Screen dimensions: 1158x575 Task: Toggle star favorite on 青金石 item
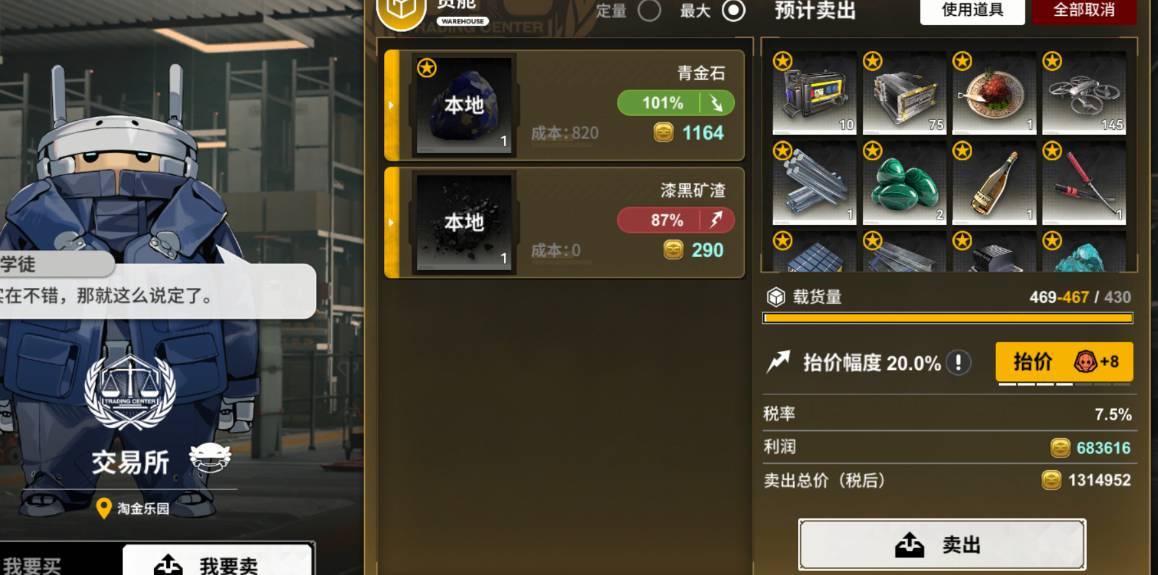click(427, 68)
